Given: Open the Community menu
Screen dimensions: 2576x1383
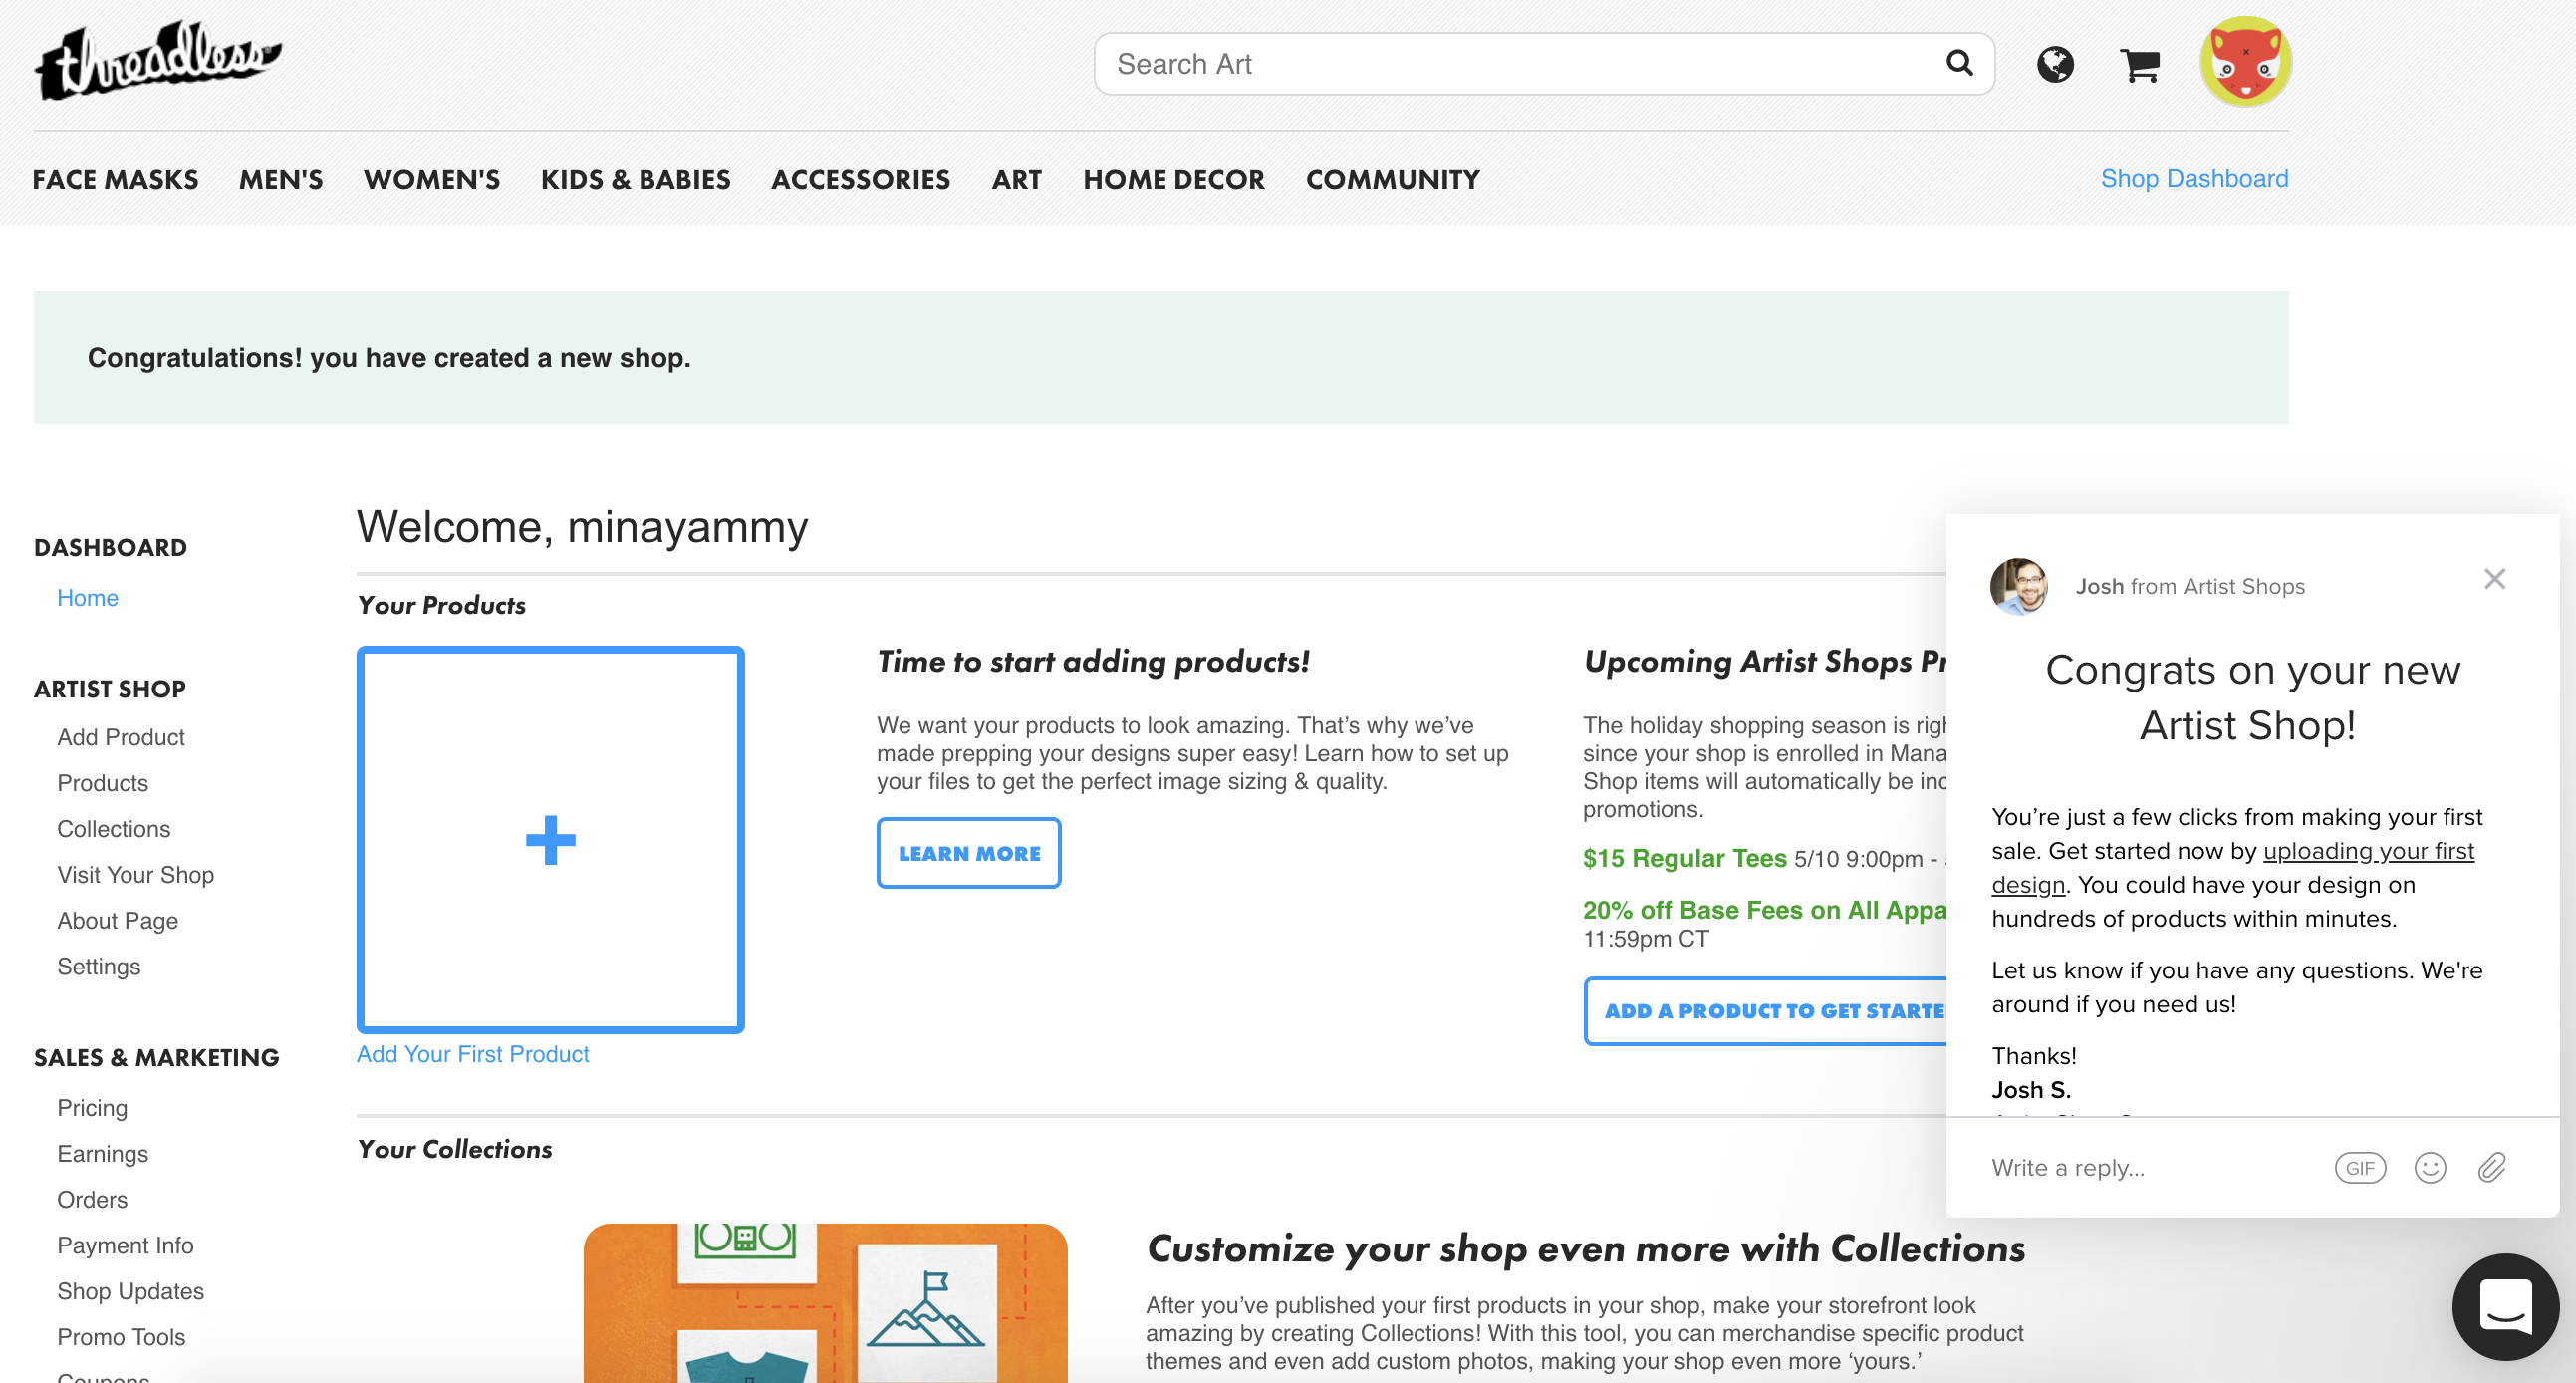Looking at the screenshot, I should [x=1392, y=180].
